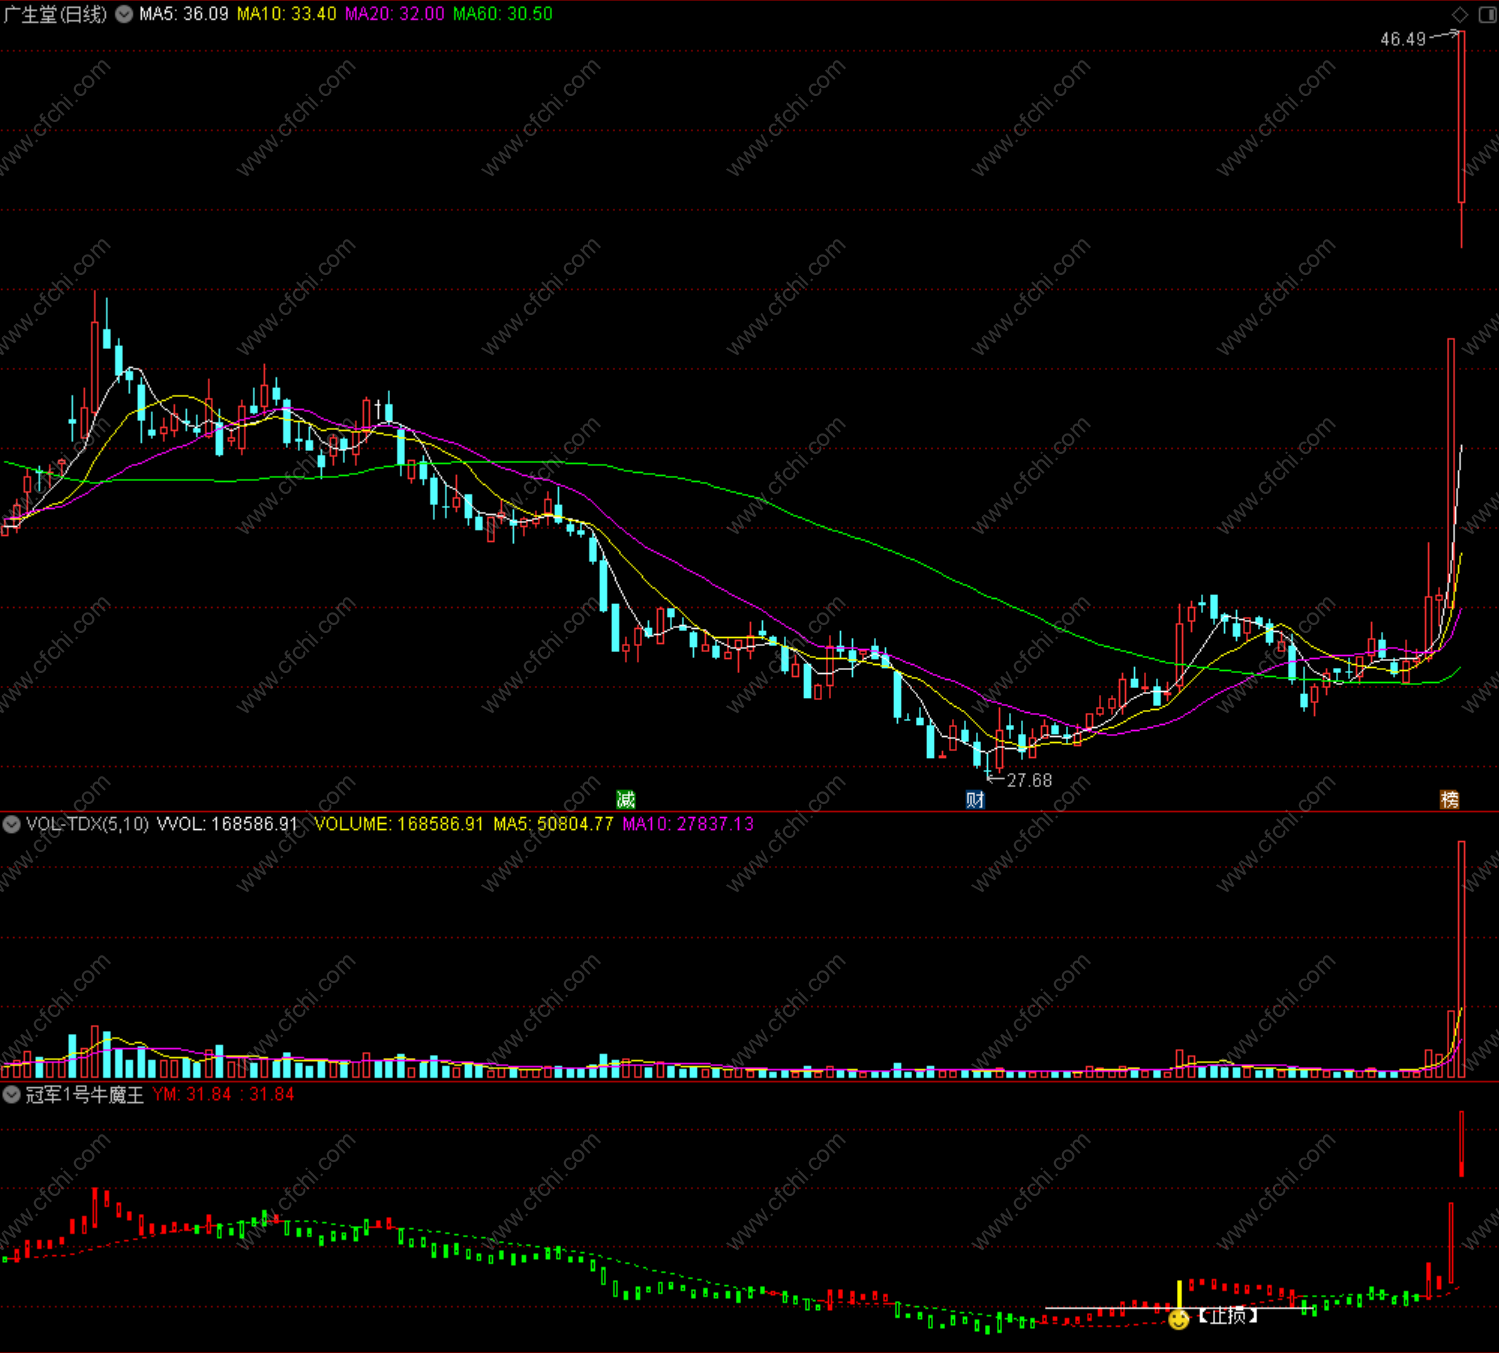Select the MA5: 36.09 indicator label
The width and height of the screenshot is (1499, 1353).
tap(184, 14)
